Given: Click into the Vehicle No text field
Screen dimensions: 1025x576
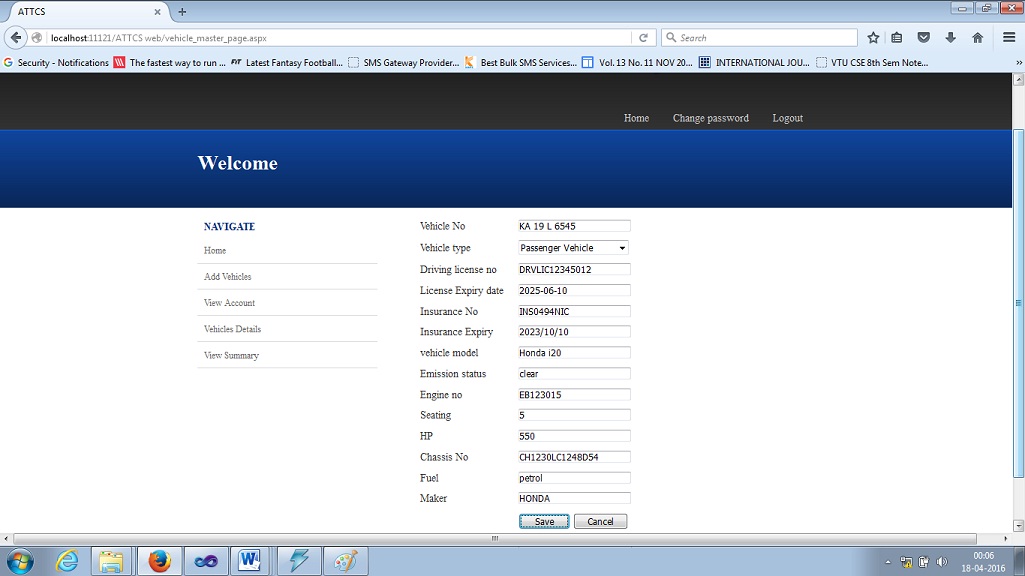Looking at the screenshot, I should click(573, 227).
